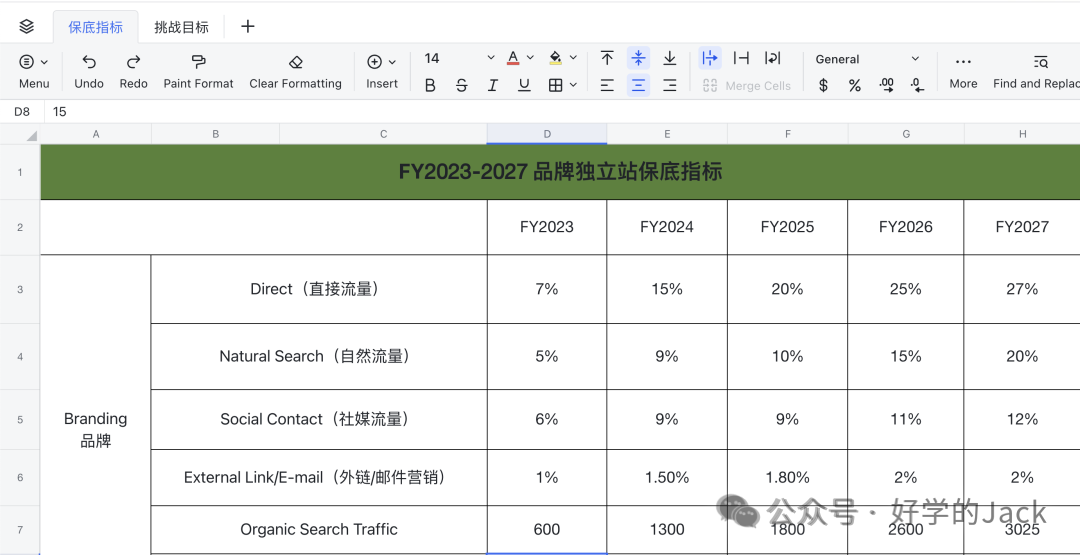Click the Social Contact（社媒流量）cell
The height and width of the screenshot is (555, 1080).
[319, 419]
